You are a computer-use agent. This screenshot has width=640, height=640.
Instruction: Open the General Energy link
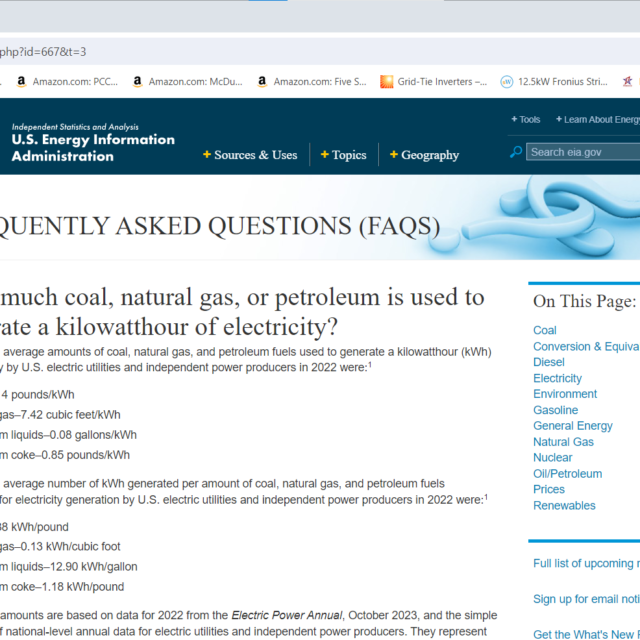[573, 426]
